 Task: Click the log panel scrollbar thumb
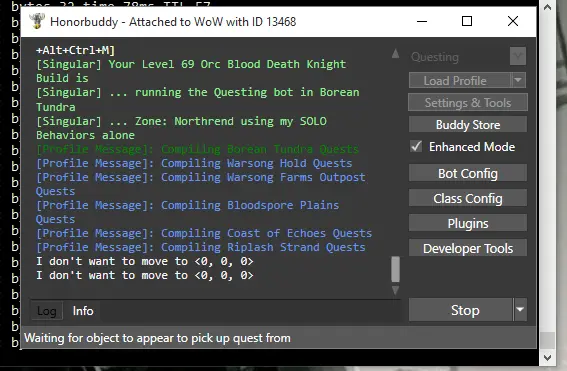pyautogui.click(x=396, y=269)
